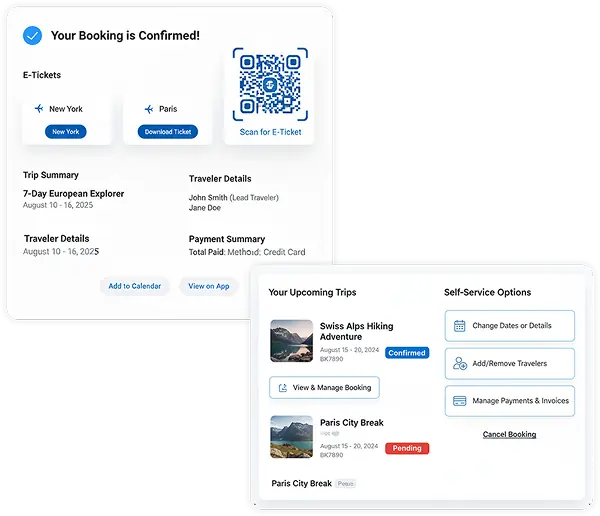The width and height of the screenshot is (600, 516).
Task: Open the Swiss Alps Hiking Adventure thumbnail
Action: point(292,341)
